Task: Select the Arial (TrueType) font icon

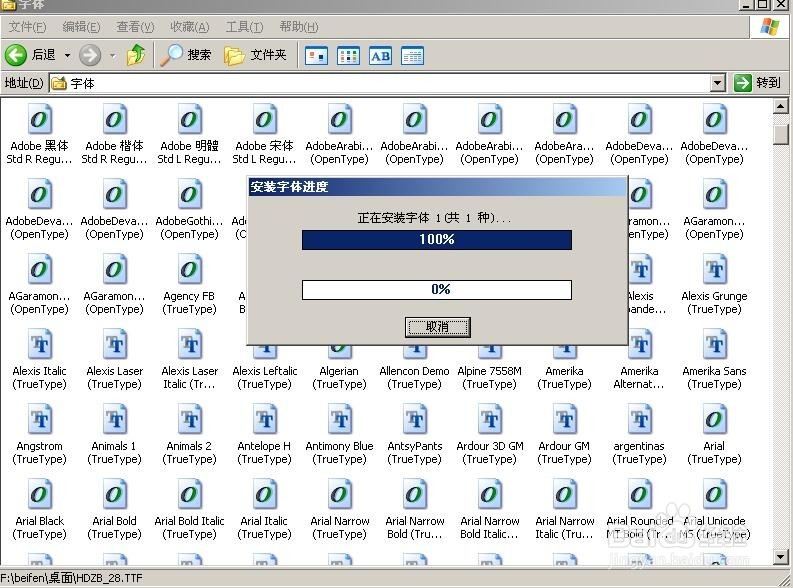Action: coord(715,419)
